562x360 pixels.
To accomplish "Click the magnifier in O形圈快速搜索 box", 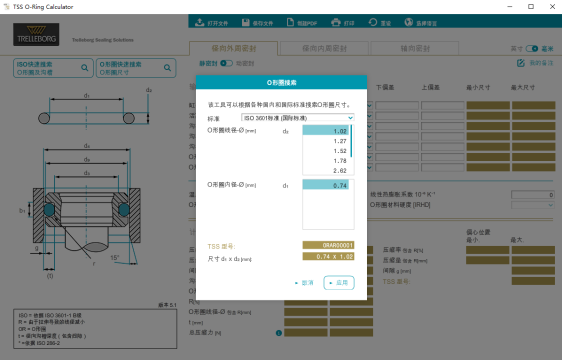I will coord(167,67).
